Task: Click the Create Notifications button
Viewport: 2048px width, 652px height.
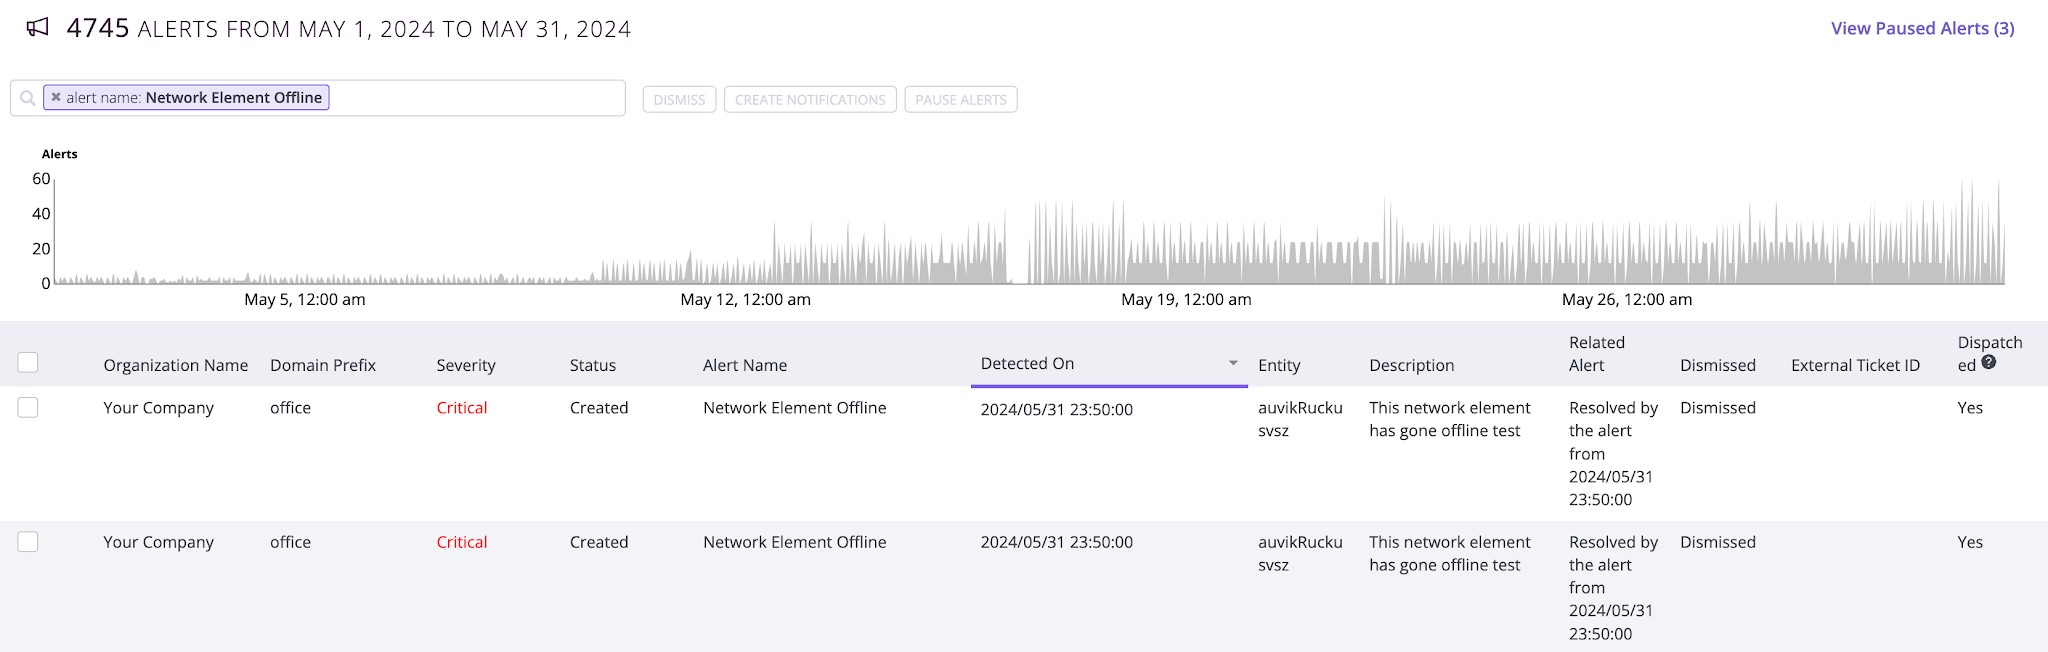Action: (810, 99)
